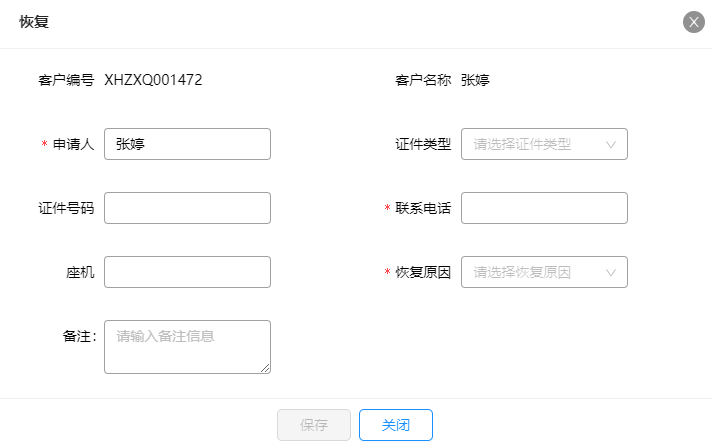Image resolution: width=712 pixels, height=448 pixels.
Task: Focus the 证件号码 text field
Action: pyautogui.click(x=187, y=208)
